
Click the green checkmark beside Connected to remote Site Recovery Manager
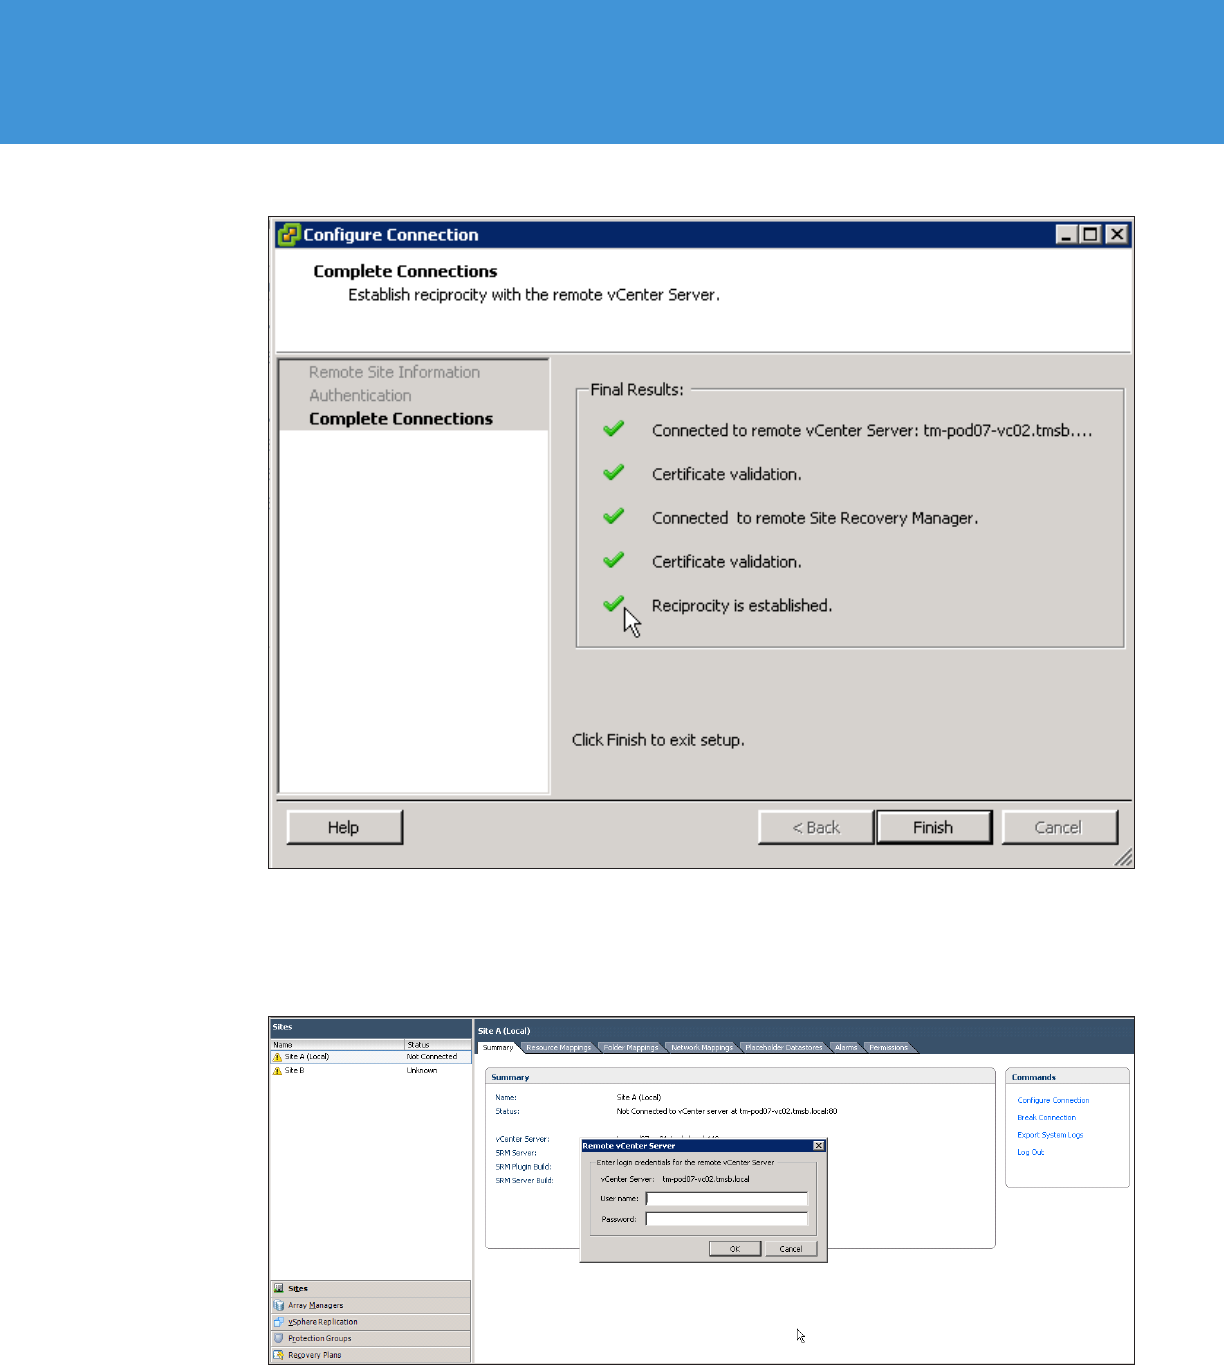614,516
